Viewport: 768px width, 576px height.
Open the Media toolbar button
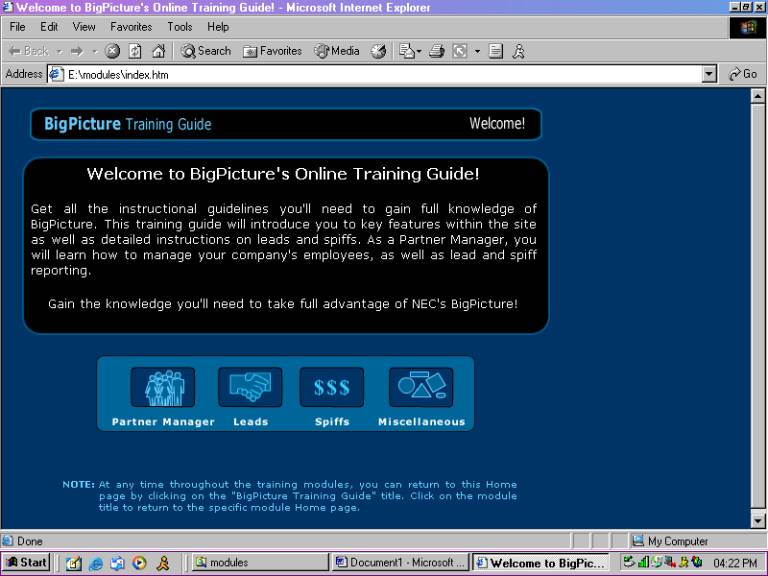tap(336, 51)
